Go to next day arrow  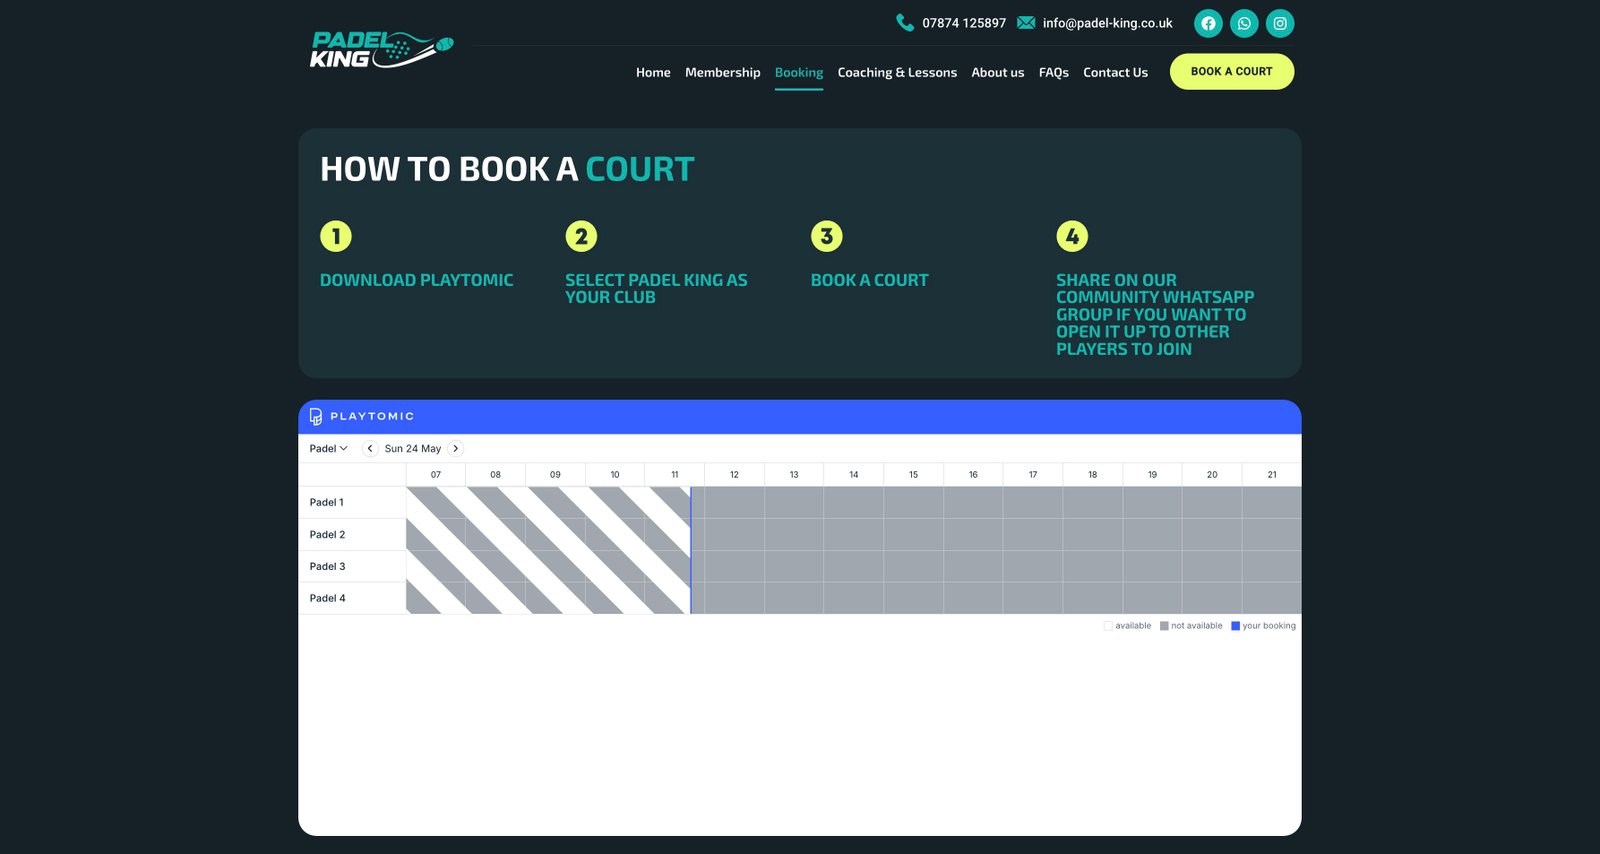click(456, 448)
